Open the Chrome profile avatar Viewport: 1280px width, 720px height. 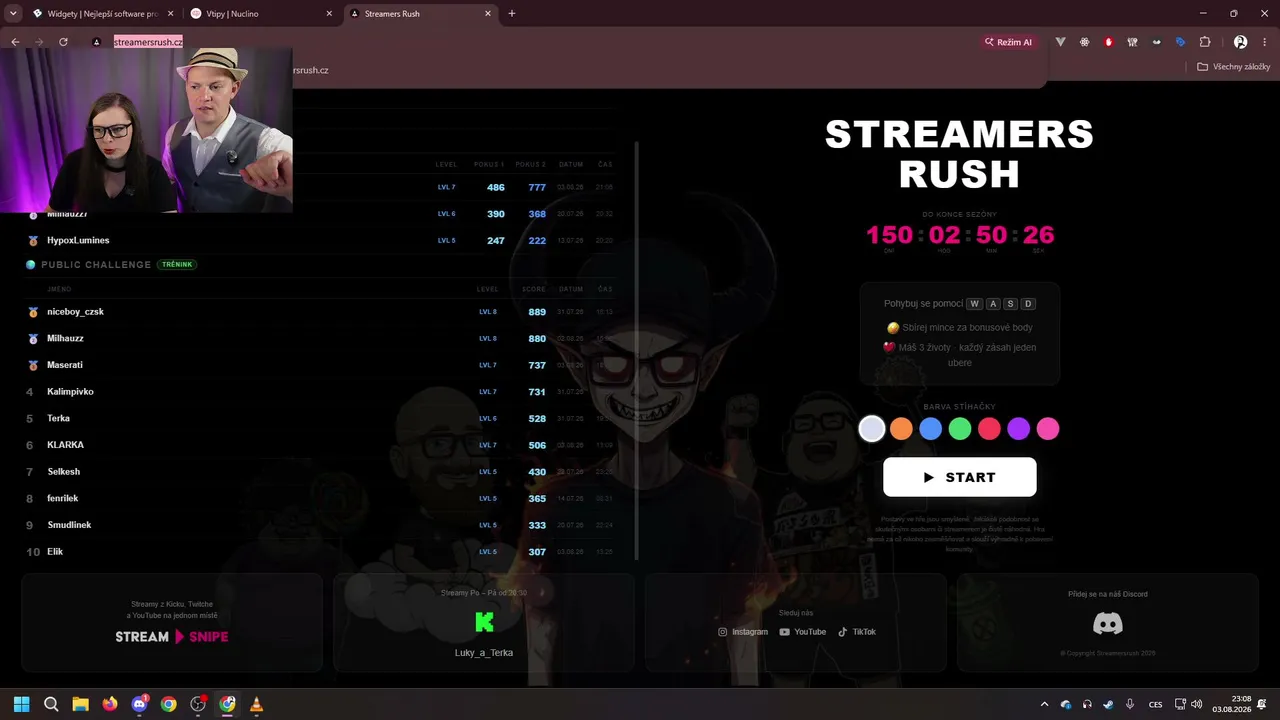coord(1240,42)
